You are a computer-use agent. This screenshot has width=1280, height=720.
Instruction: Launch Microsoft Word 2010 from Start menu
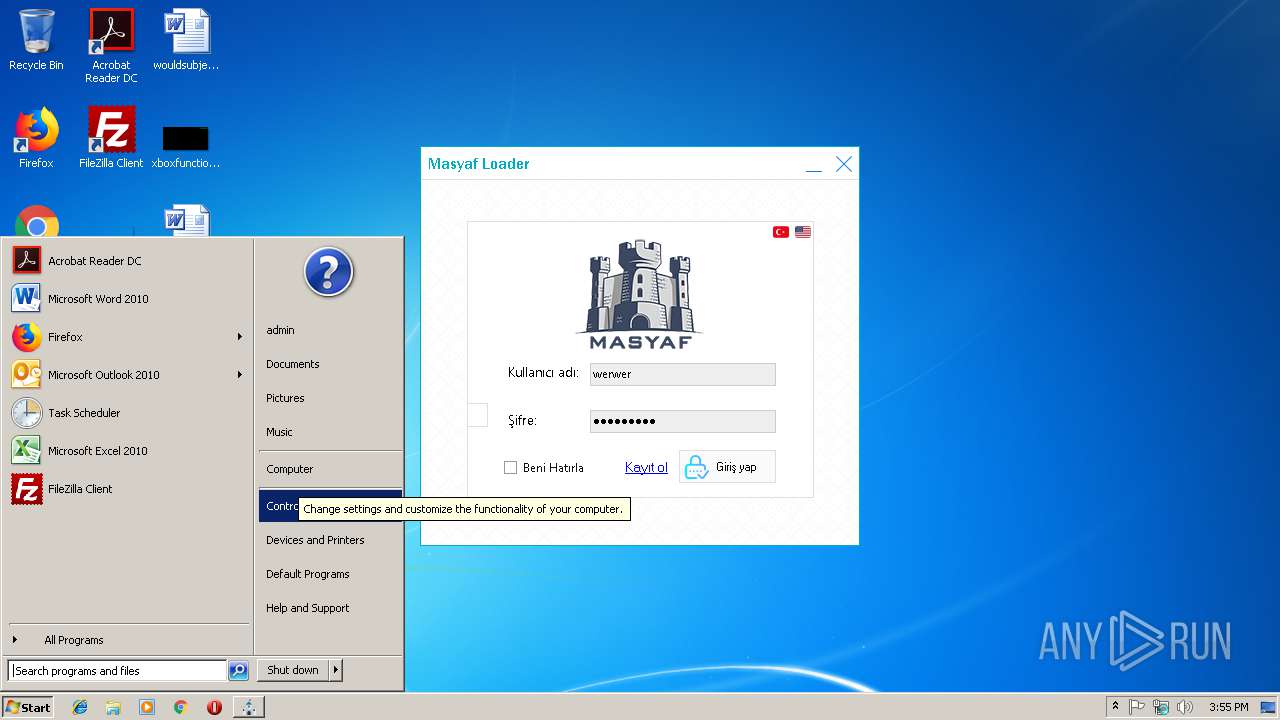pos(127,299)
